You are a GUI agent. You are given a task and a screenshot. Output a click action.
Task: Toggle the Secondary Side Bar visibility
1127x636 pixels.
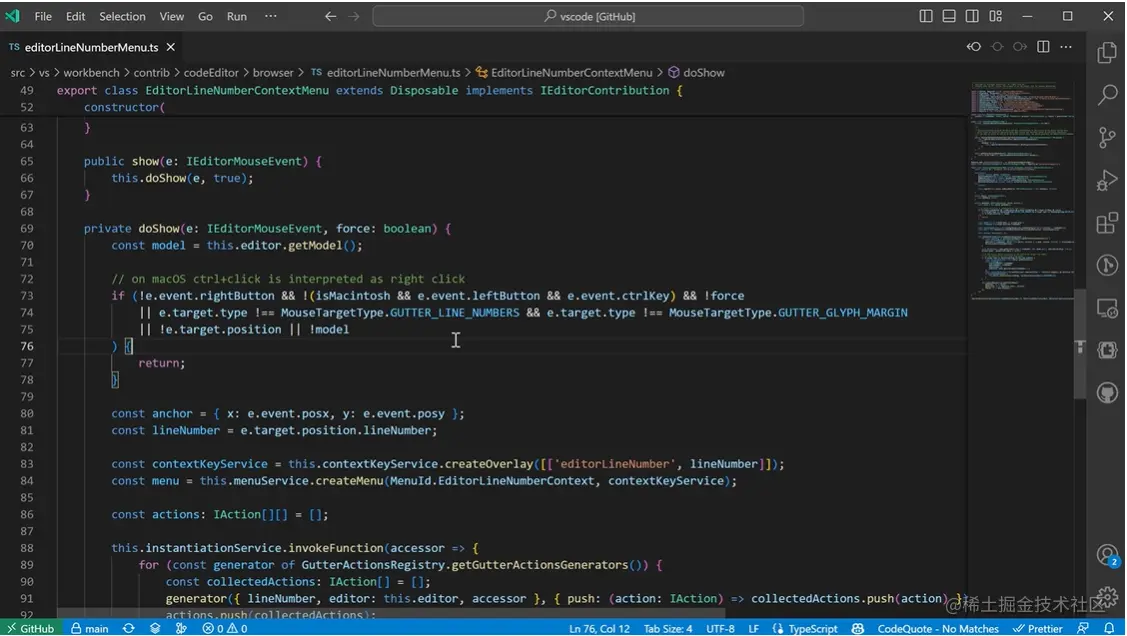coord(972,16)
